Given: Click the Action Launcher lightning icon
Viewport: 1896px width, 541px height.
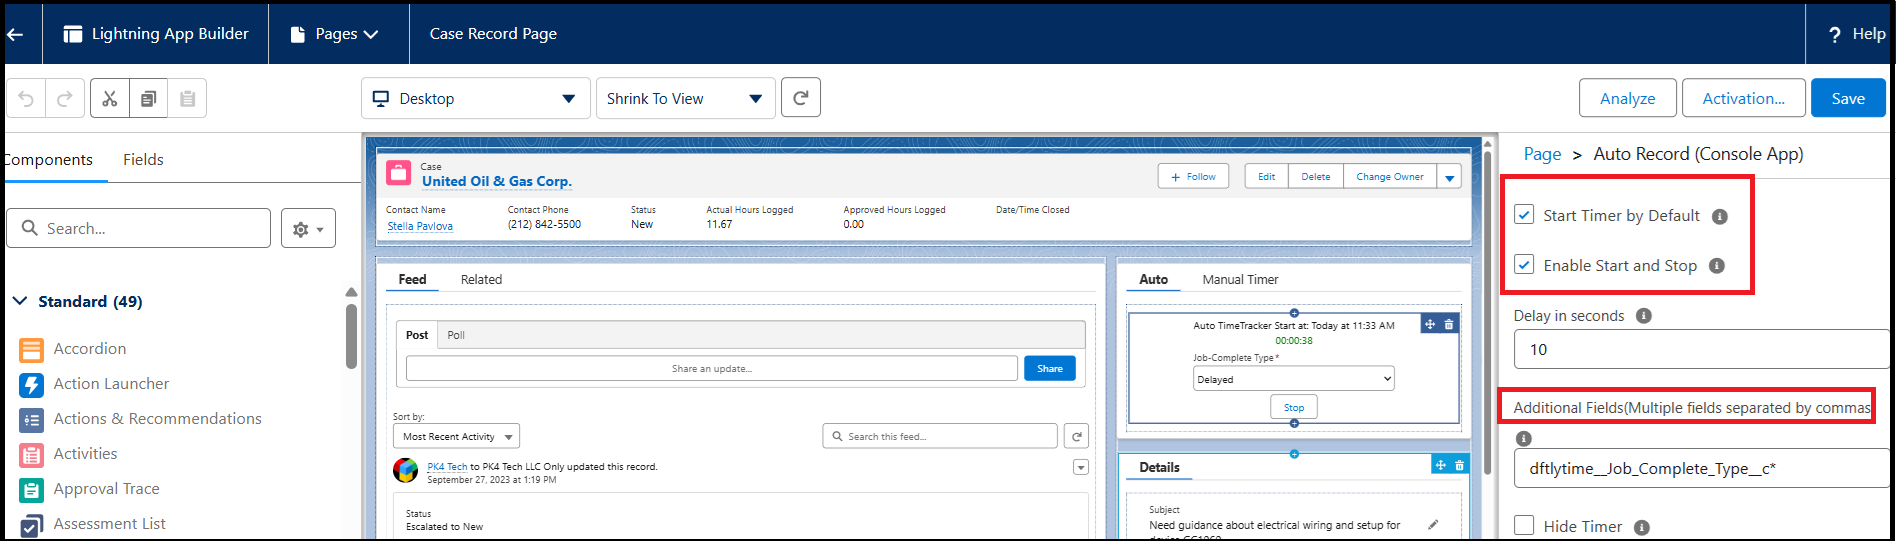Looking at the screenshot, I should pos(32,384).
